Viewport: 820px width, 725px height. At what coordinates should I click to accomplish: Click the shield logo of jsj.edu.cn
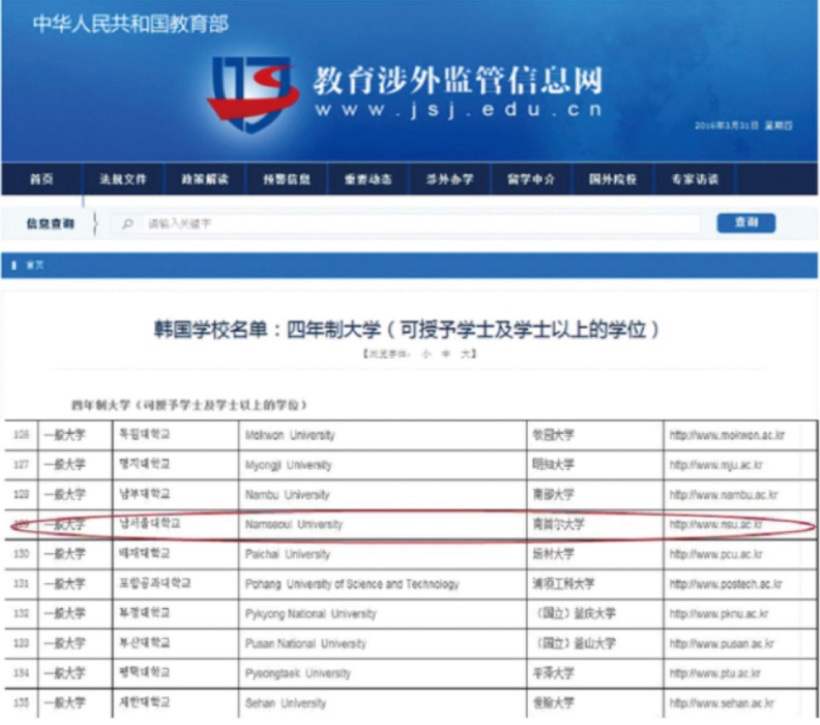point(253,94)
